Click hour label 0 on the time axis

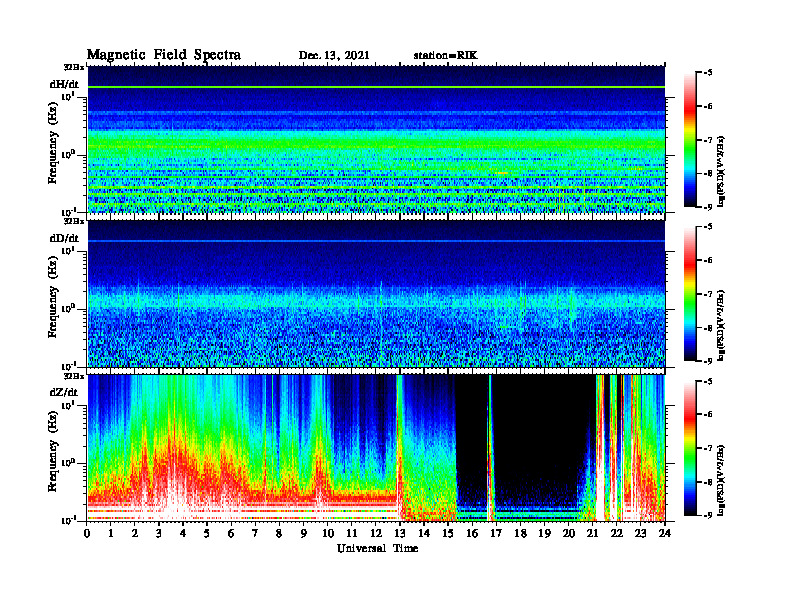[87, 534]
